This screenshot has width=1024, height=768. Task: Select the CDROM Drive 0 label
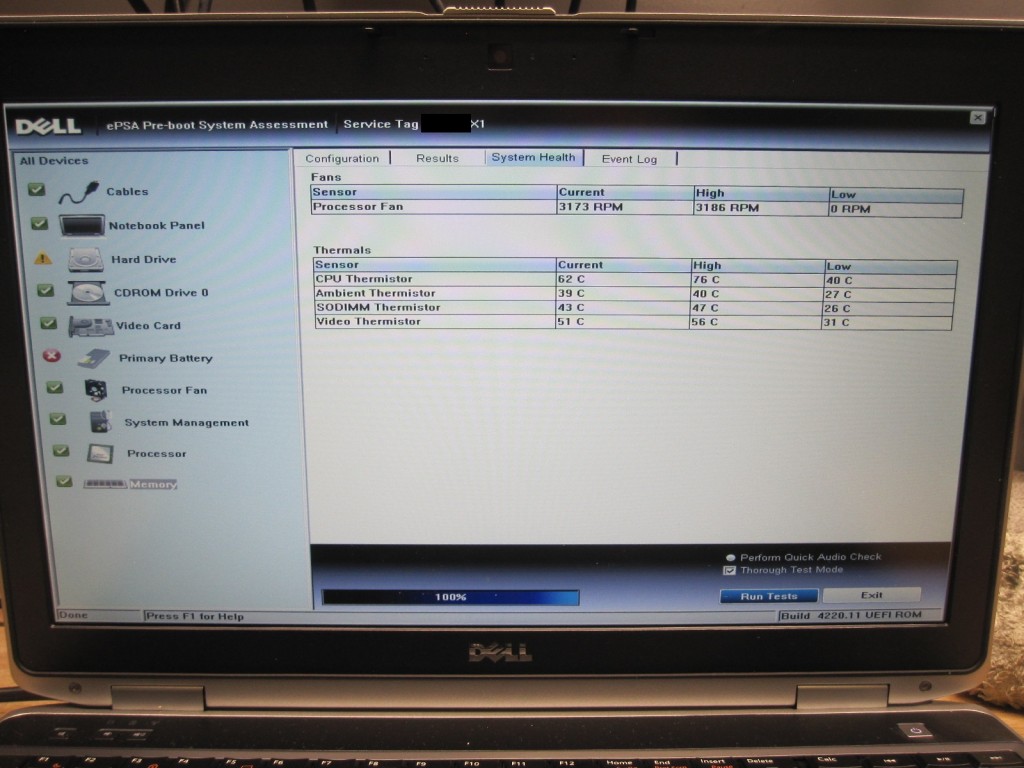(x=161, y=293)
